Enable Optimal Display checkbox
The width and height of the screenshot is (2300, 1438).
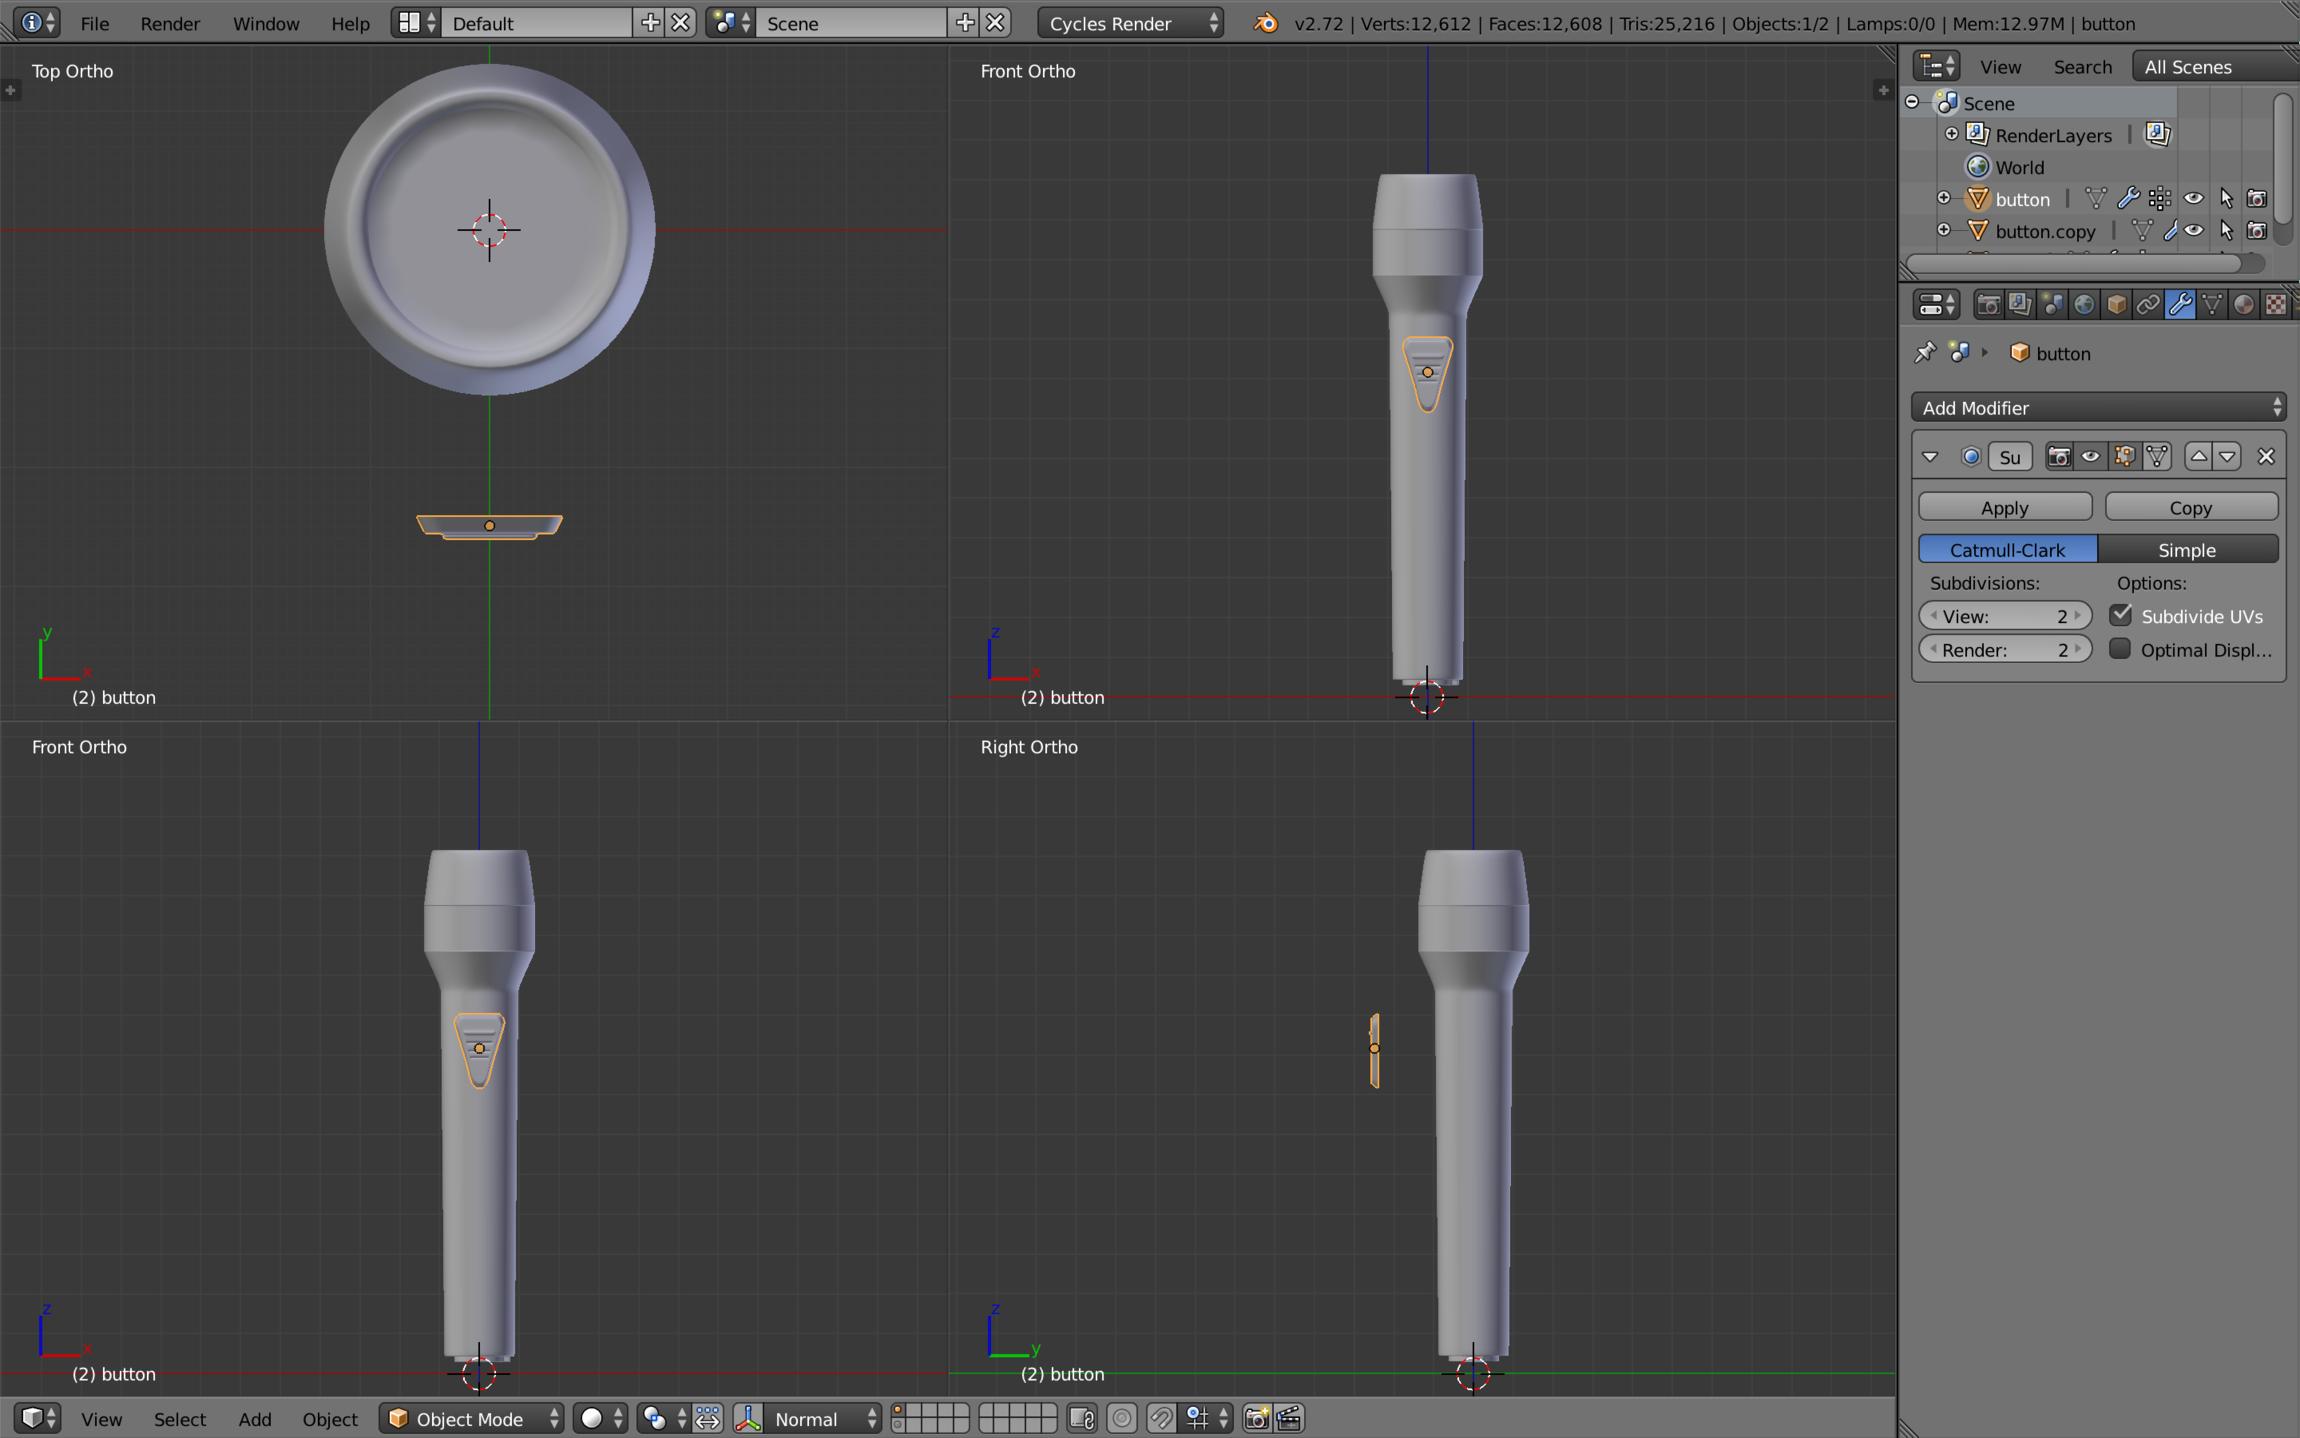click(2120, 648)
